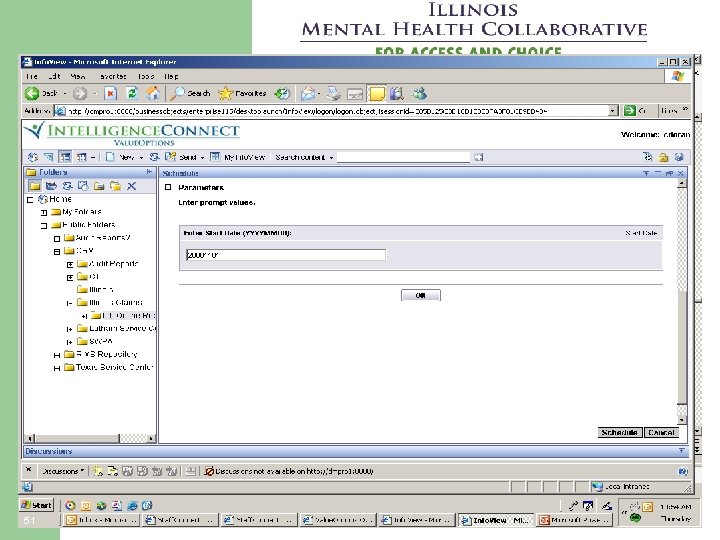
Task: Collapse the Folders panel with its arrow
Action: pos(149,172)
